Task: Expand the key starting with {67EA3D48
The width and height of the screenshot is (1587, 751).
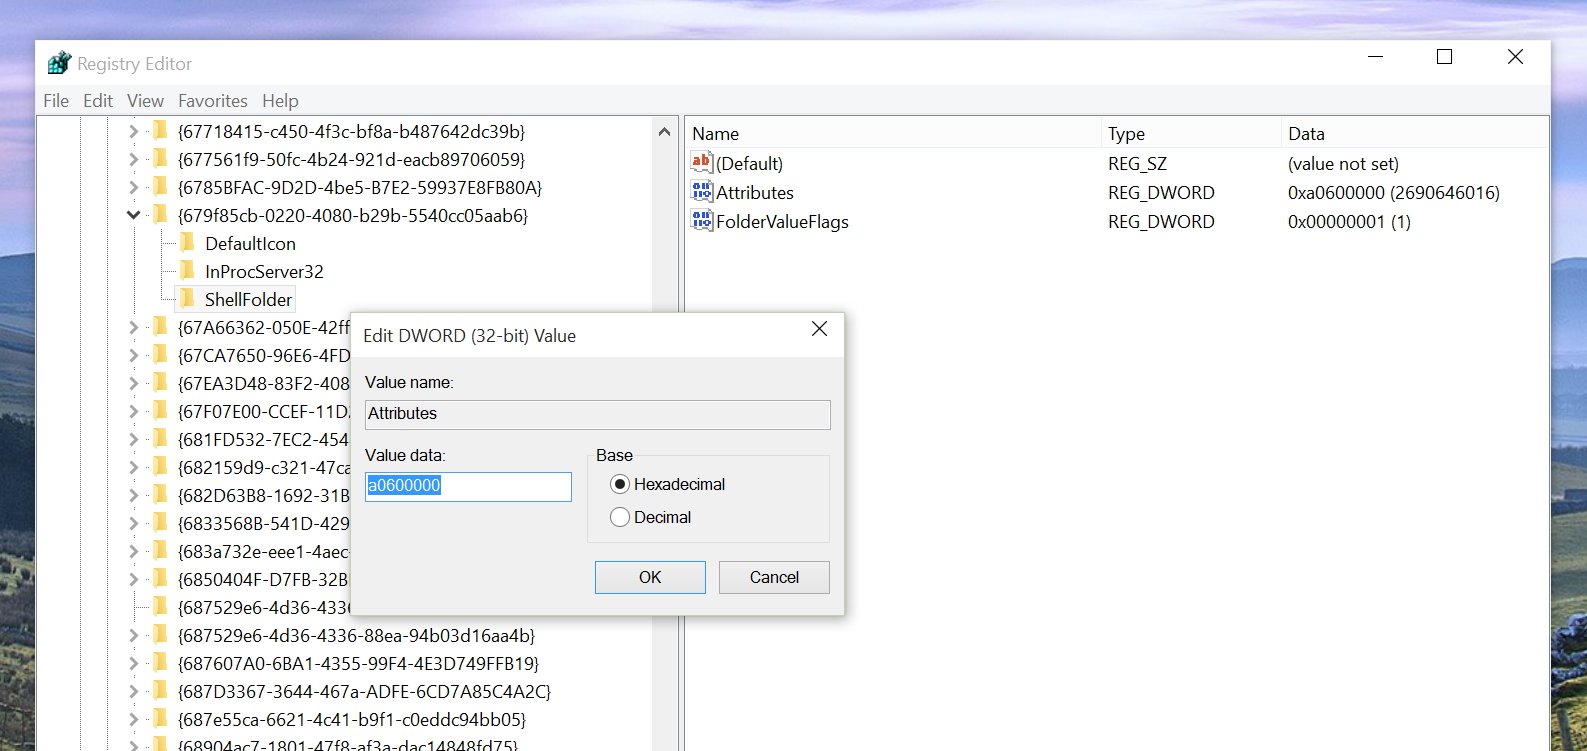Action: (134, 383)
